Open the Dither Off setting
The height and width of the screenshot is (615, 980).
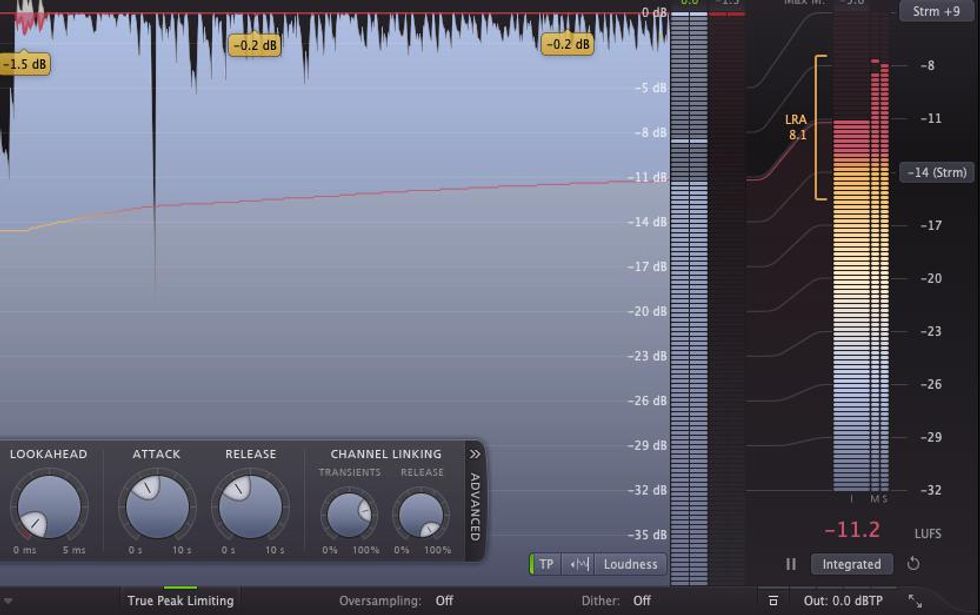616,601
